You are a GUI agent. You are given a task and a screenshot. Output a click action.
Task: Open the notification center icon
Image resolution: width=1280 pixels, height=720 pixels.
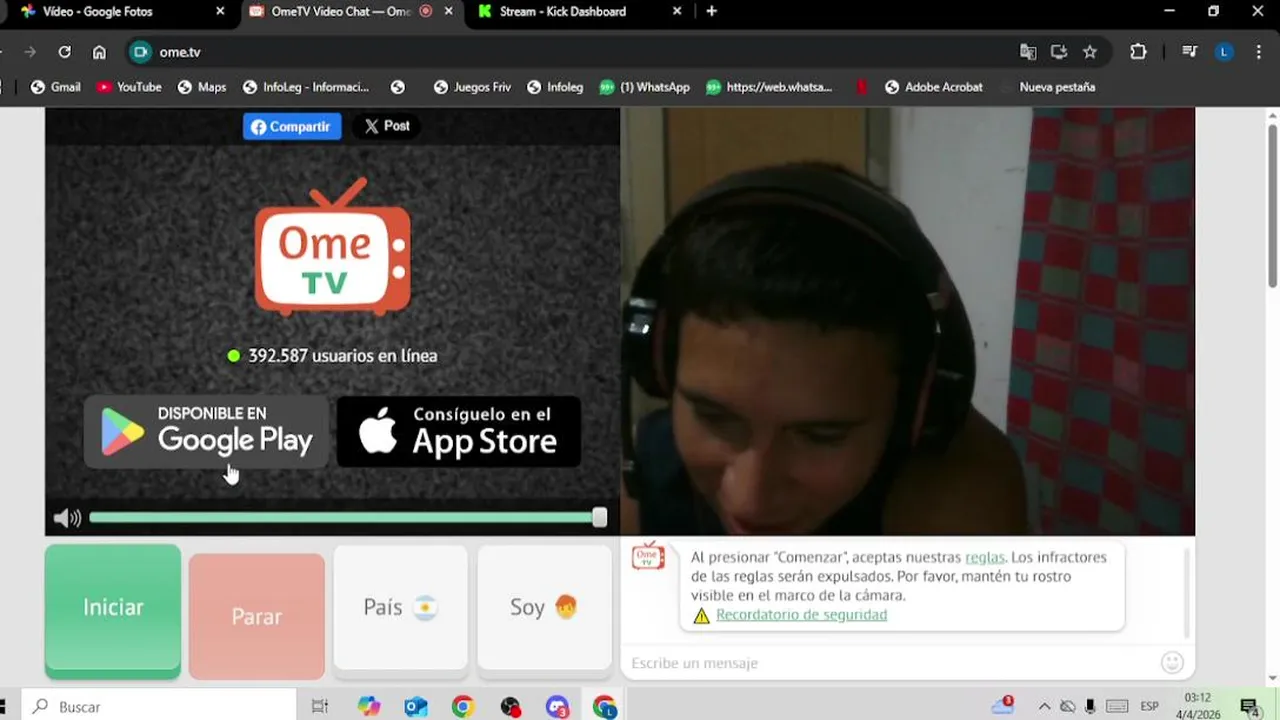click(x=1249, y=707)
